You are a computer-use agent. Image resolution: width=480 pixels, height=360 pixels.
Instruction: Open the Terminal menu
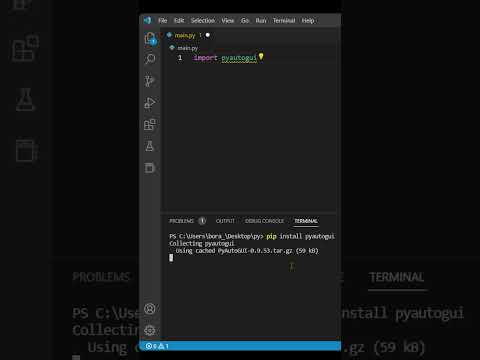[284, 21]
